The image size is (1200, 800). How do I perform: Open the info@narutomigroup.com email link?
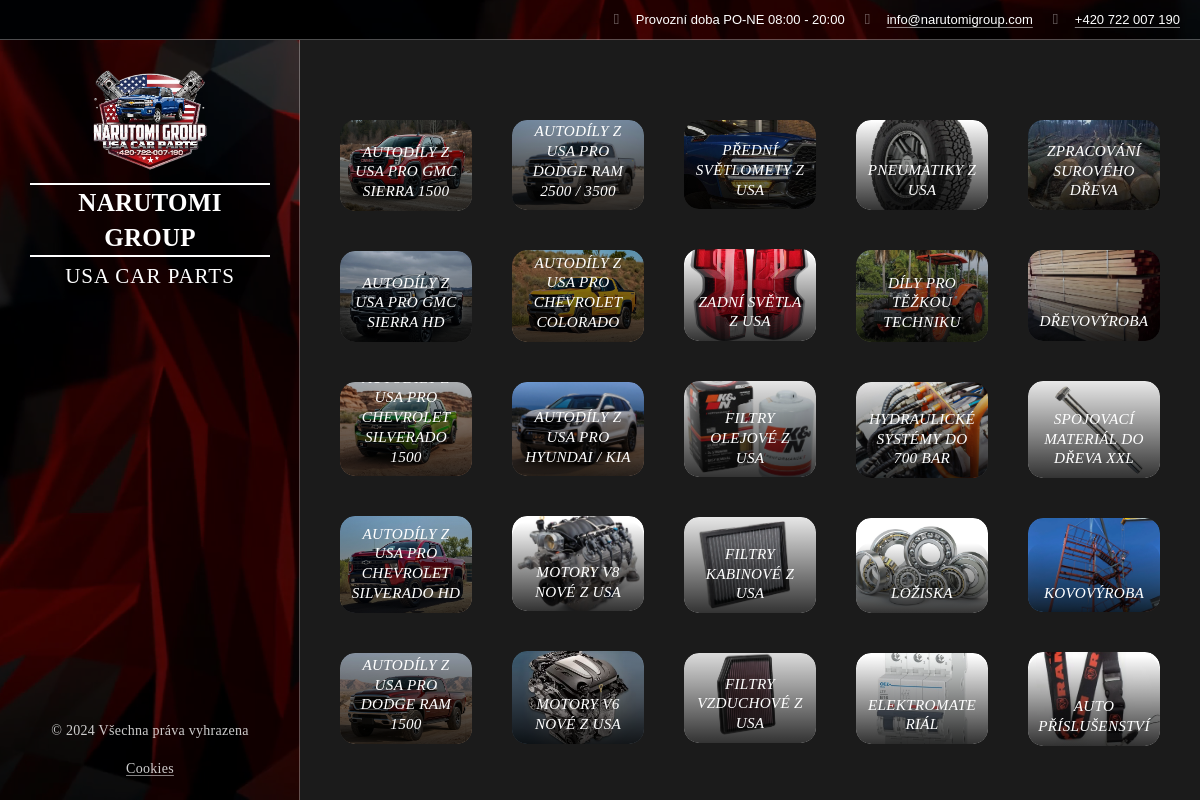(959, 19)
